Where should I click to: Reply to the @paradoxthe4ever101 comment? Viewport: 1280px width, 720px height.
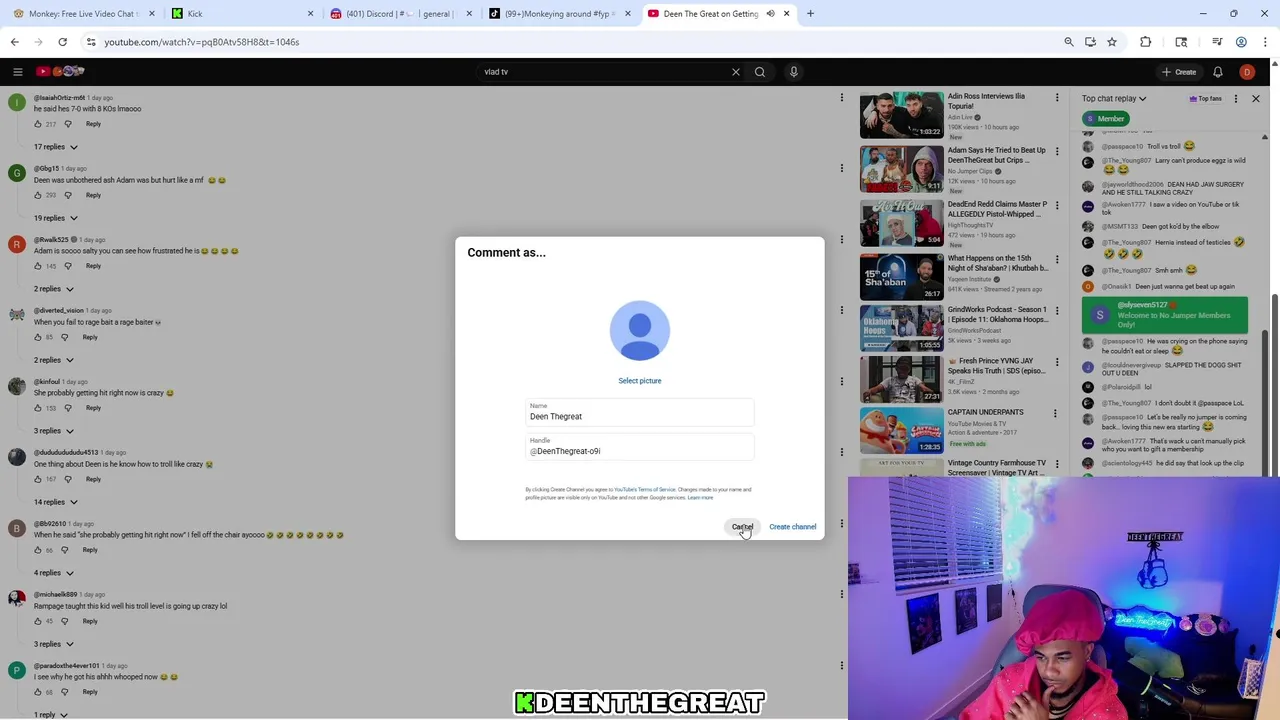point(90,692)
